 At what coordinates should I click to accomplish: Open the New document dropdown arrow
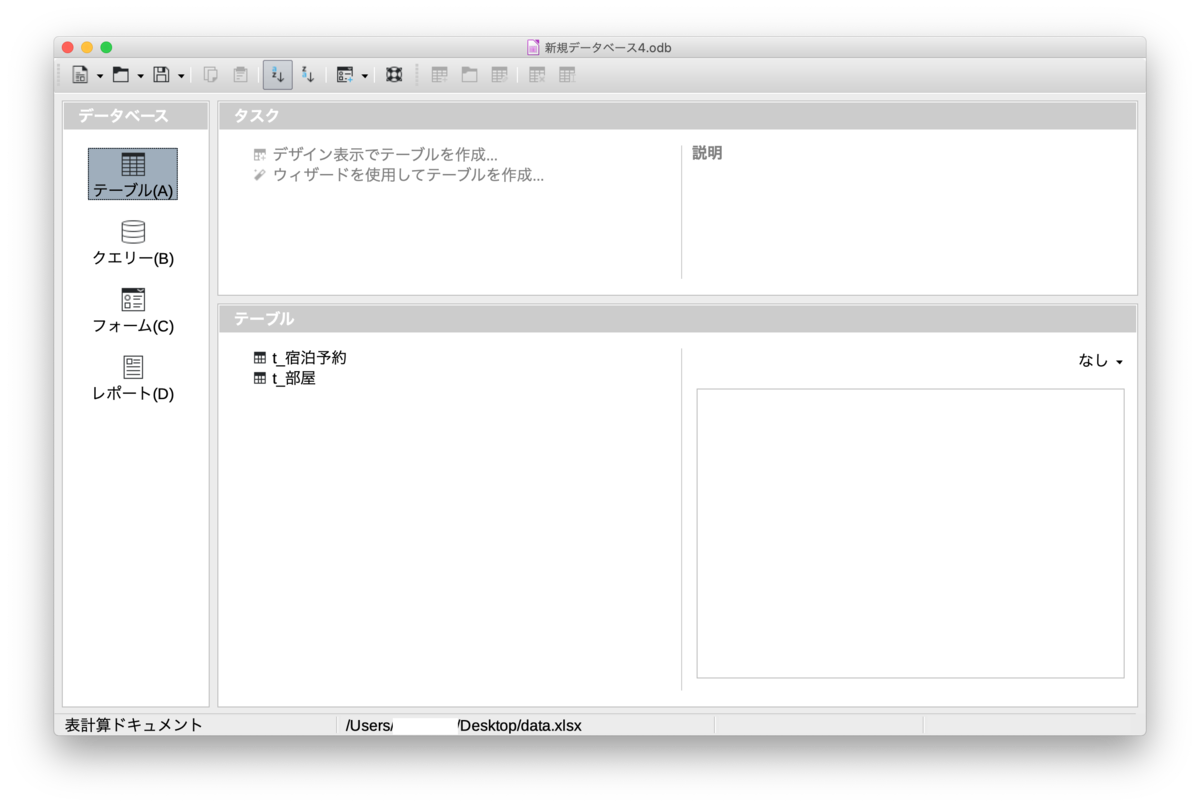click(x=100, y=76)
